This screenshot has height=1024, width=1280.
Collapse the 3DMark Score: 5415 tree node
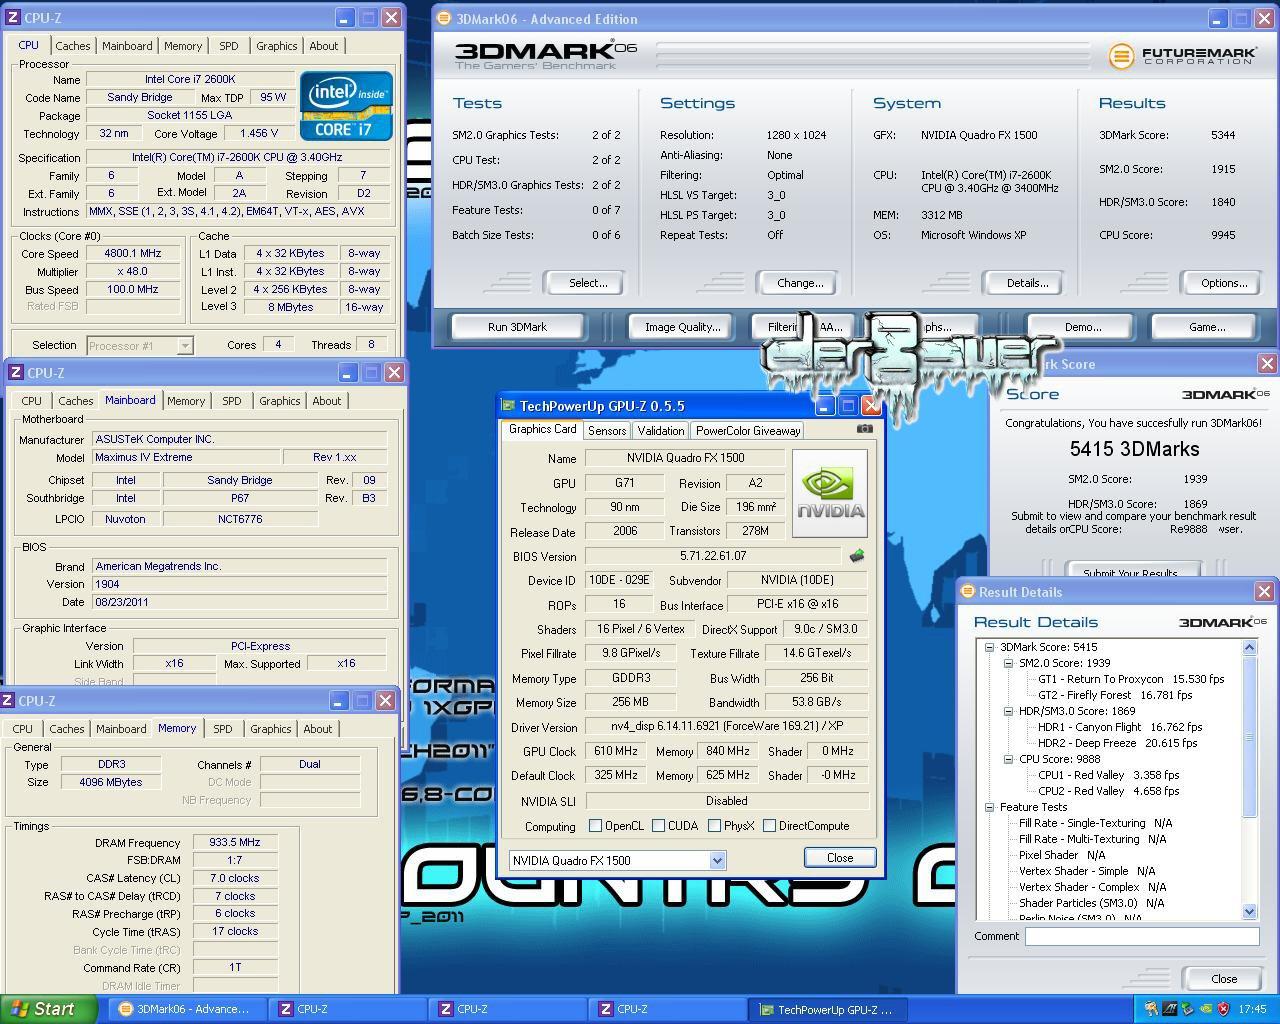click(989, 647)
